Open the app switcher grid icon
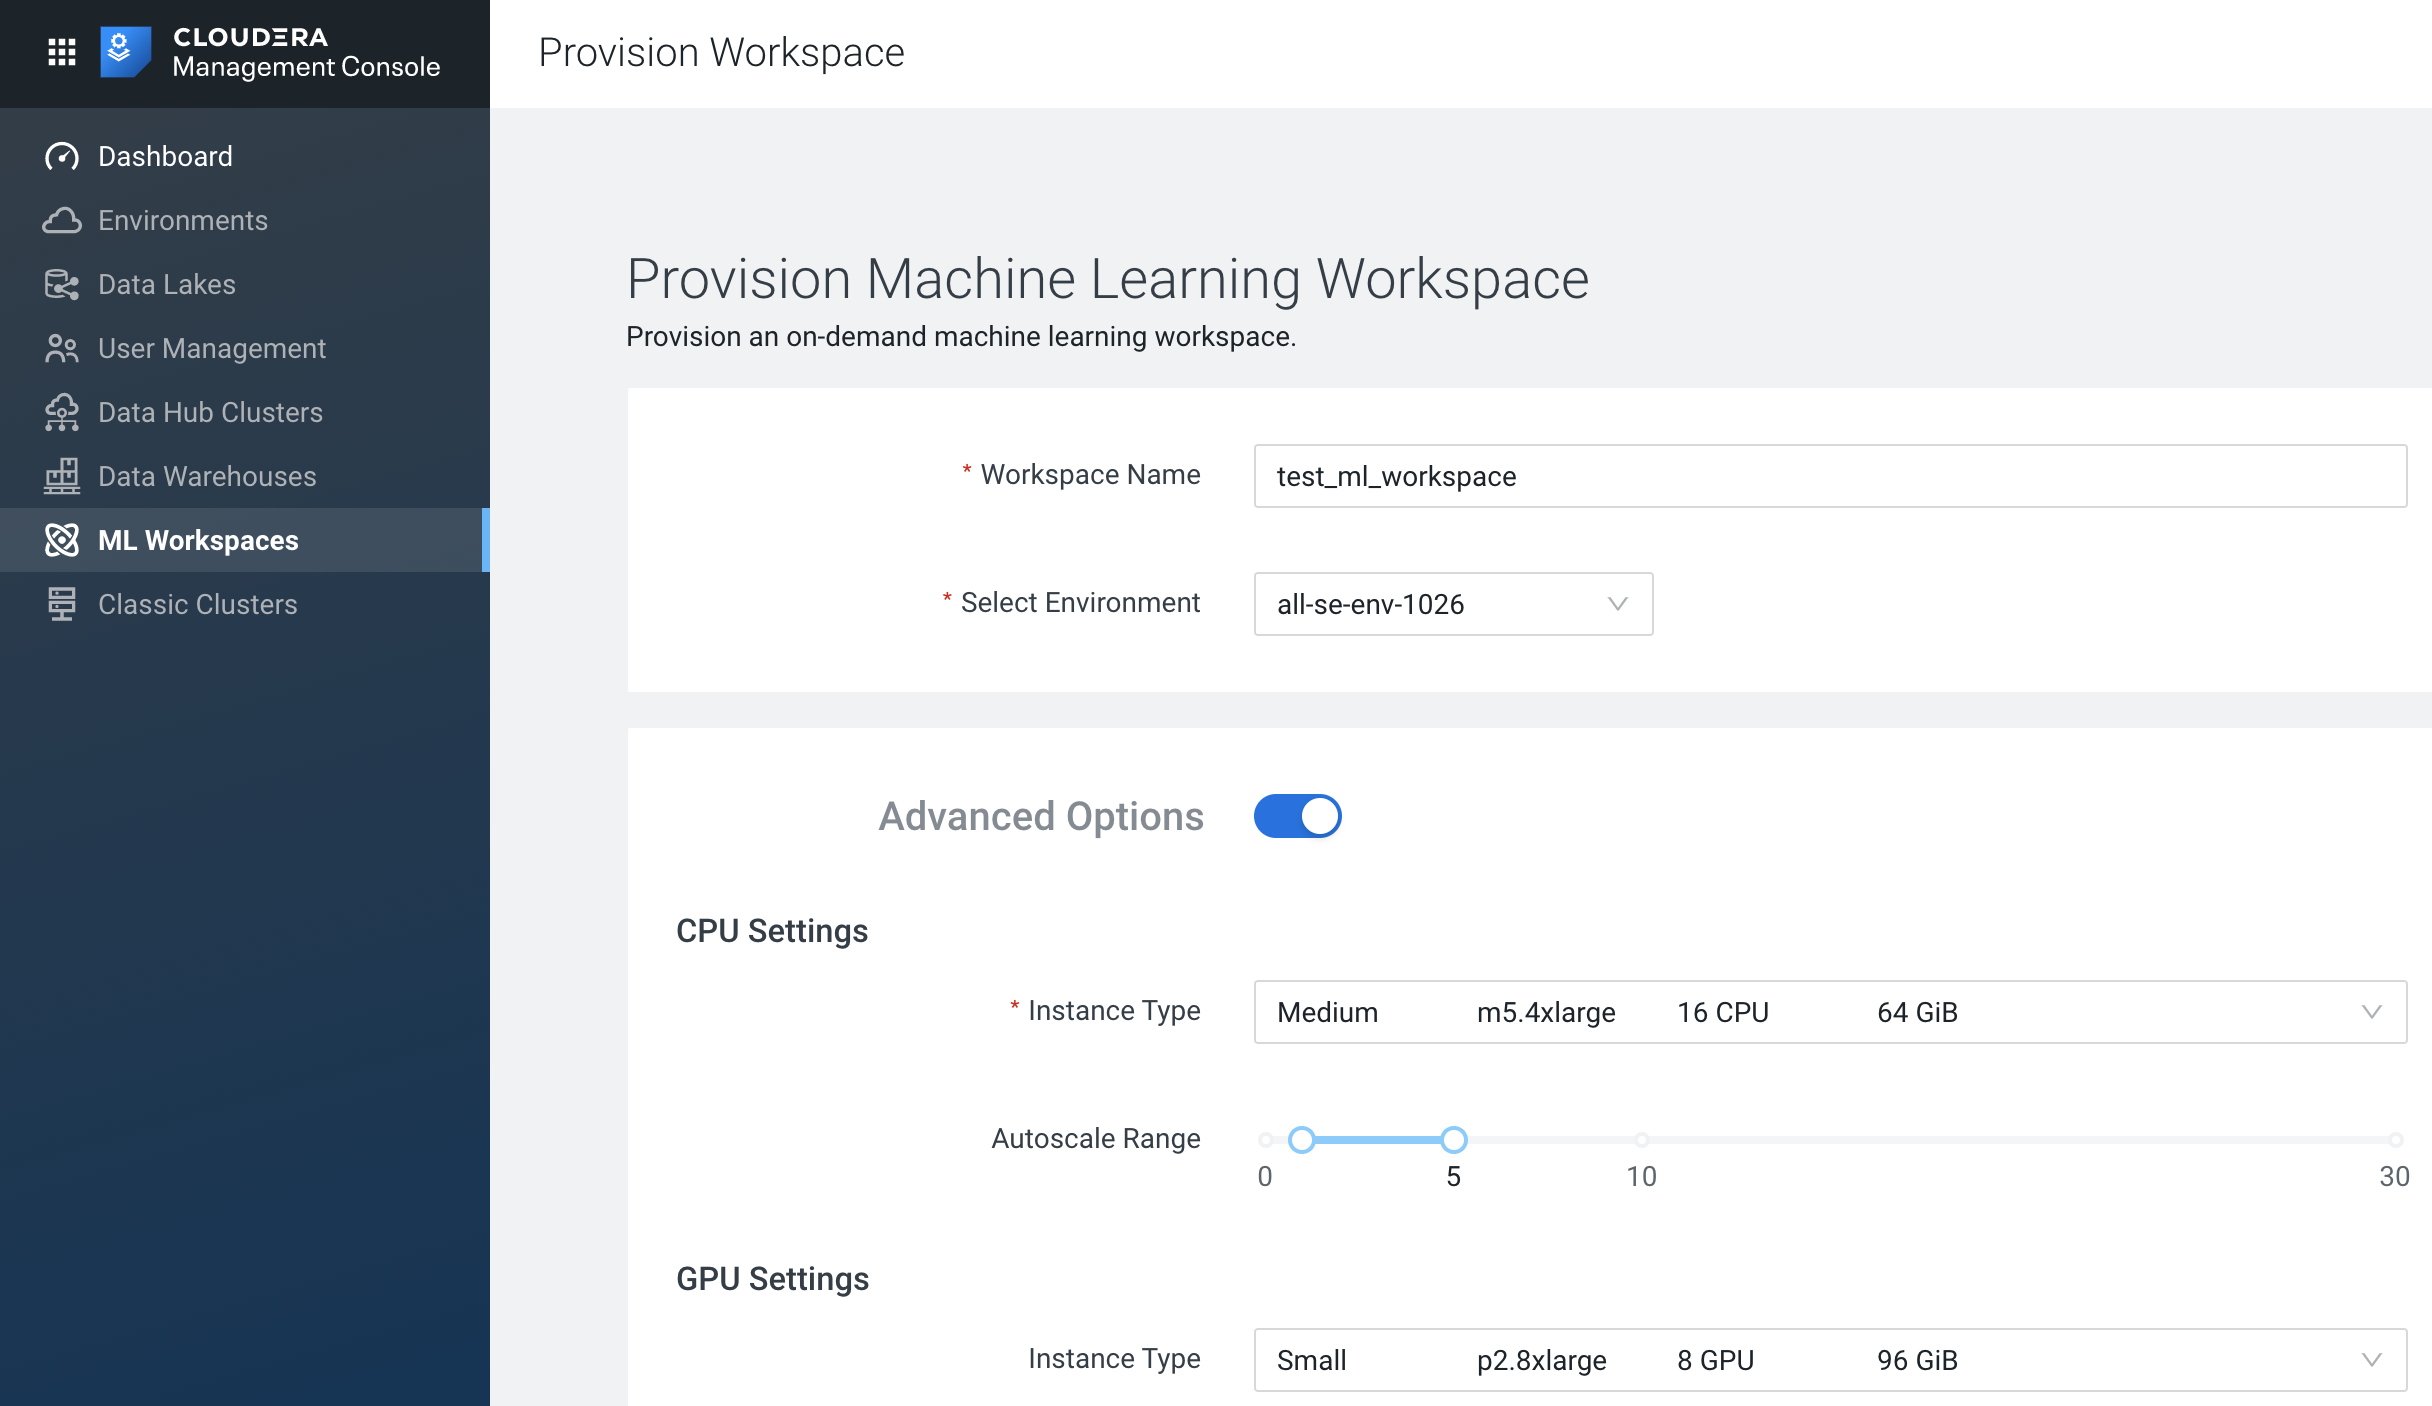2432x1406 pixels. (x=61, y=51)
